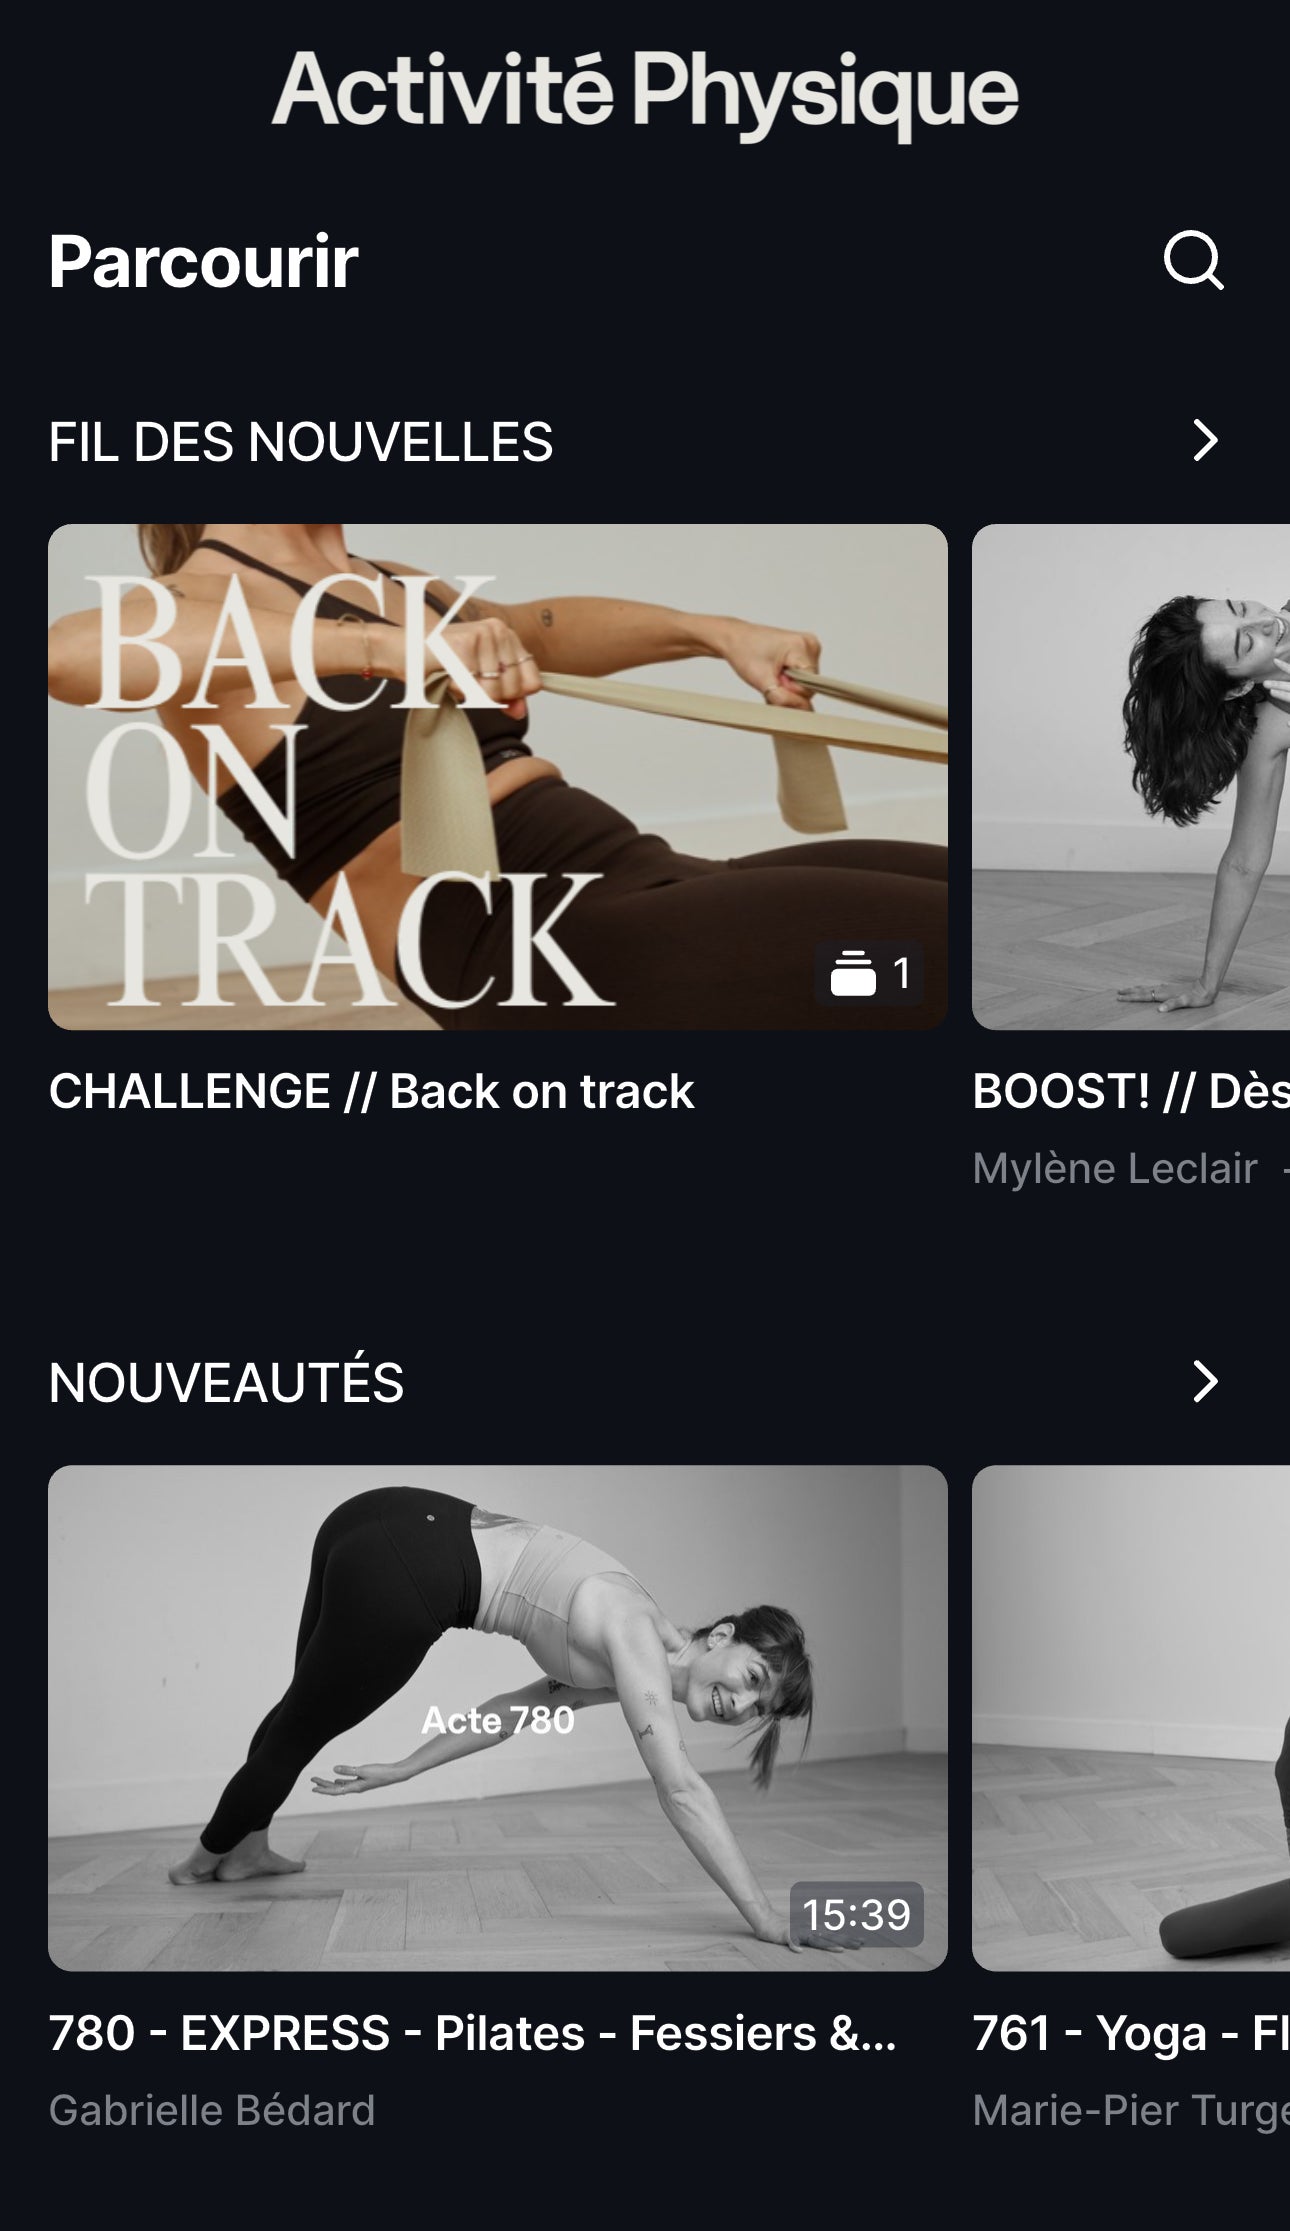Expand the NOUVEAUTÉS section chevron

click(x=1205, y=1381)
